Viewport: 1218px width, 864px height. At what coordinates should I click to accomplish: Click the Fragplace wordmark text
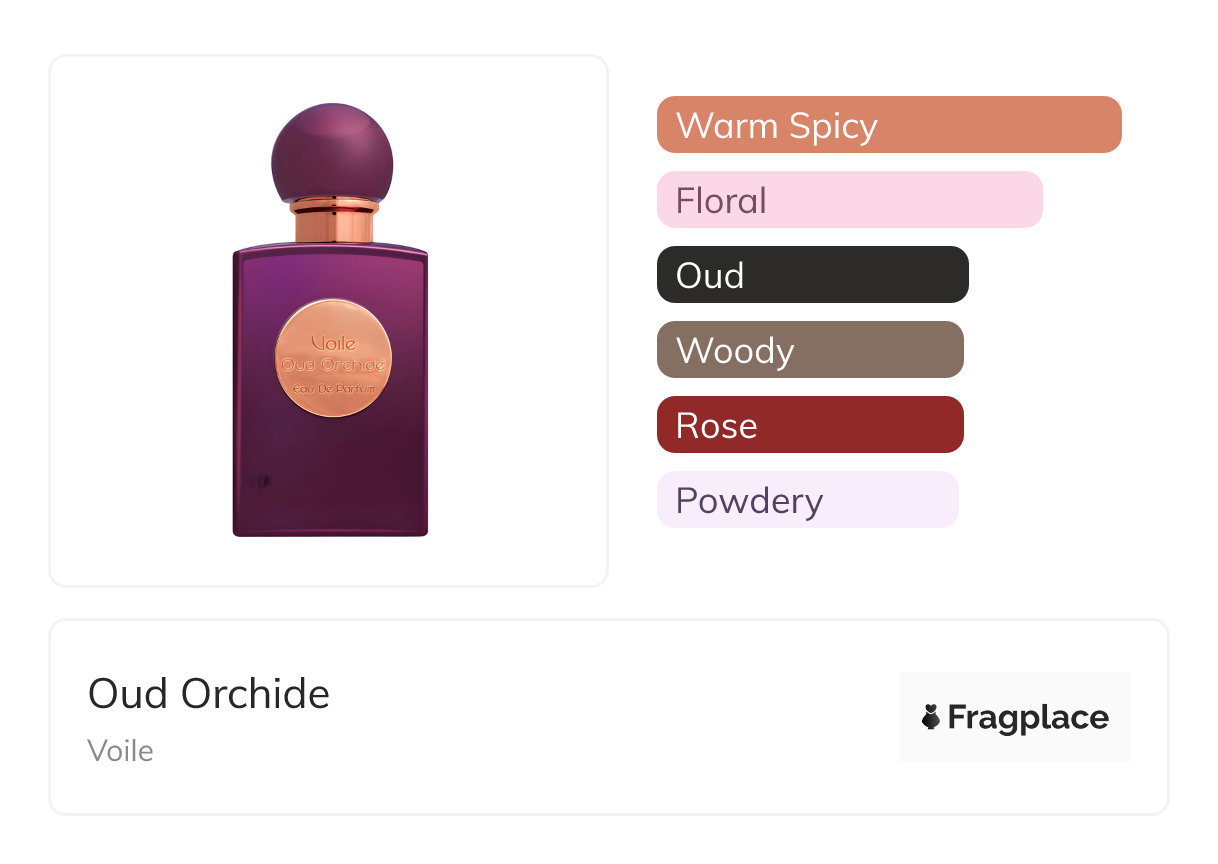click(1028, 717)
